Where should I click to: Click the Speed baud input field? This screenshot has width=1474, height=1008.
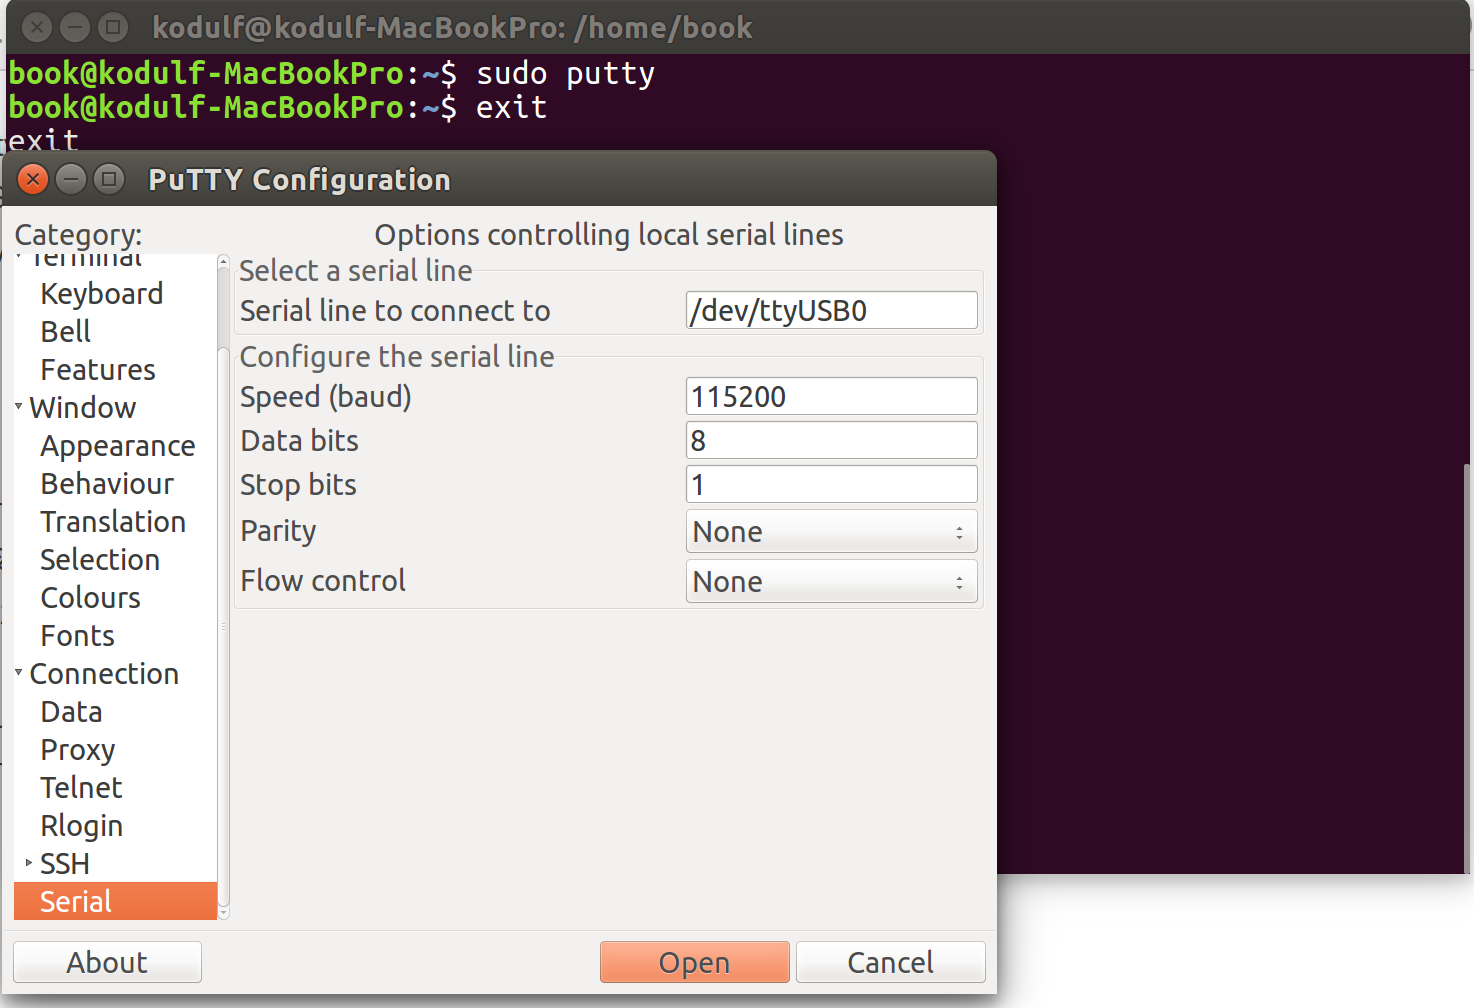click(x=831, y=396)
